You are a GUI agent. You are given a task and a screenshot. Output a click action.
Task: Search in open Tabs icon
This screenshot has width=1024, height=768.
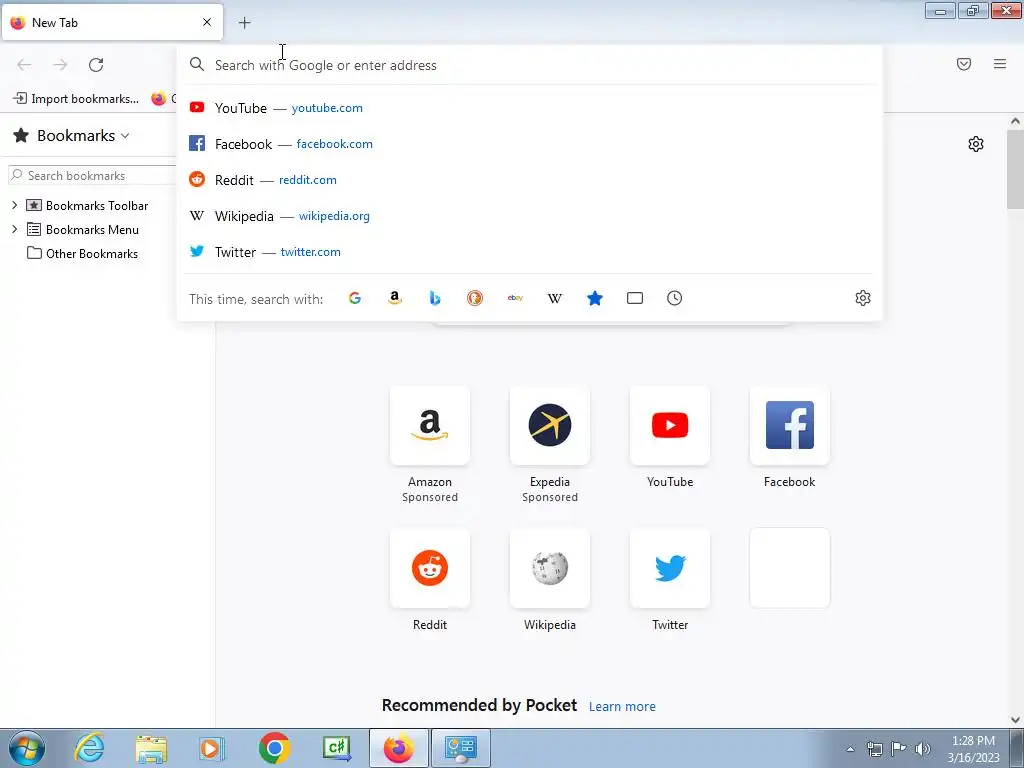click(x=635, y=298)
